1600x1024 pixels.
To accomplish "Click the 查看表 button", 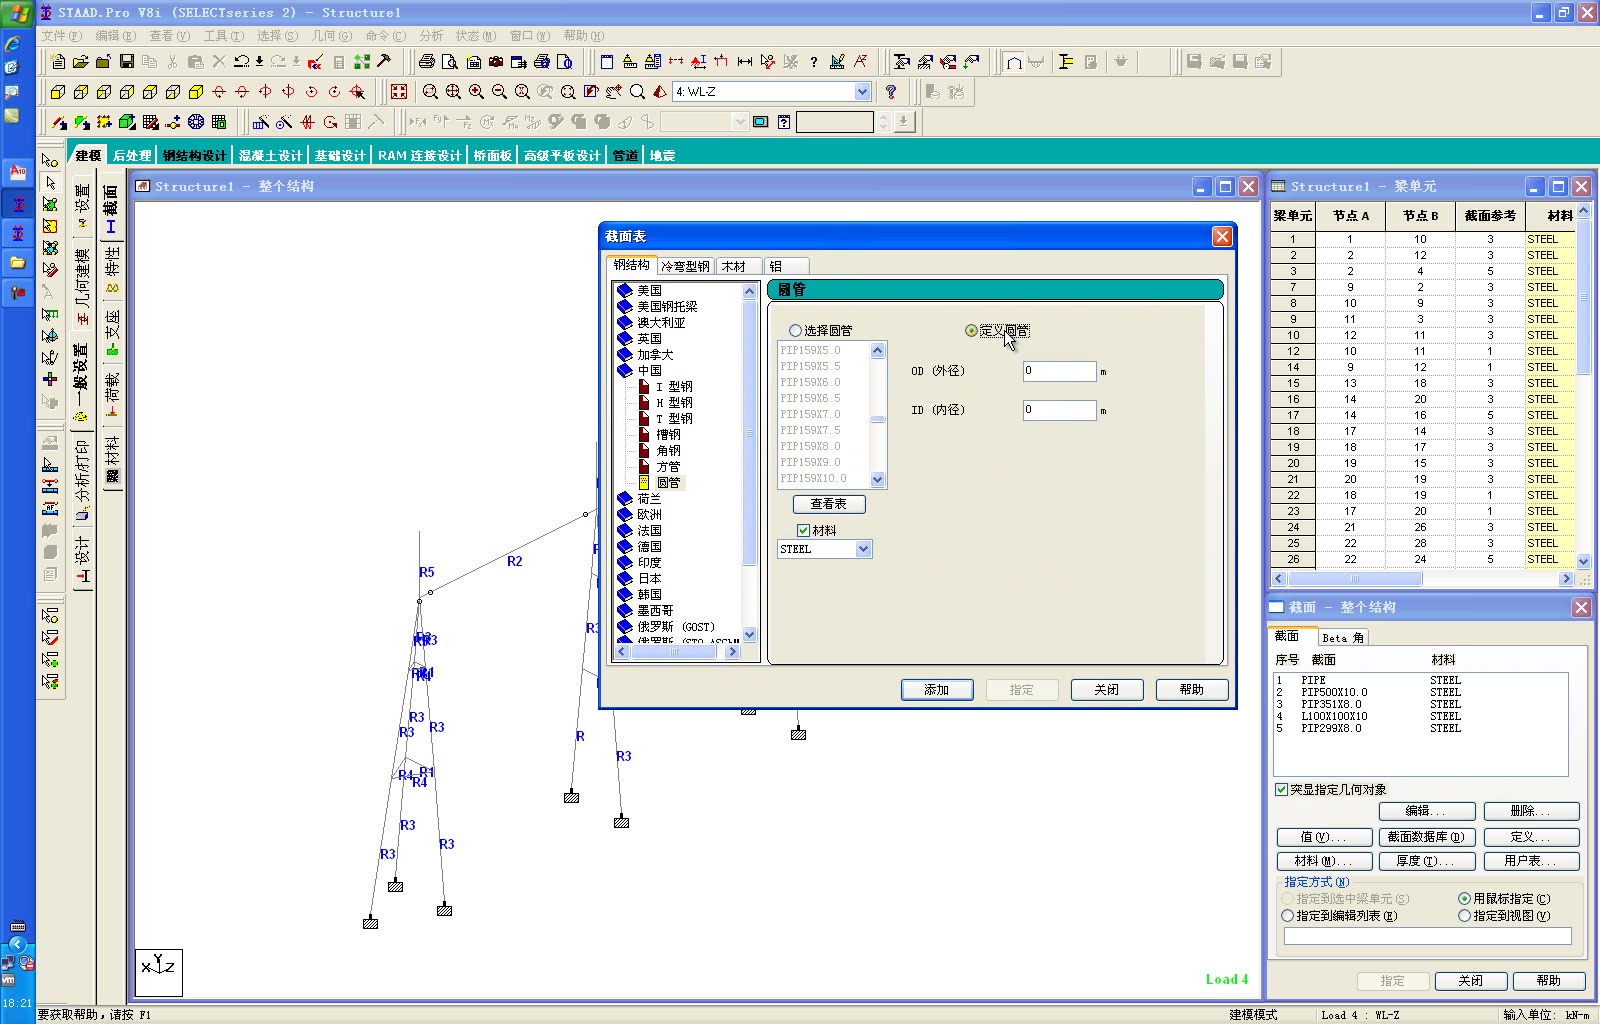I will click(829, 504).
